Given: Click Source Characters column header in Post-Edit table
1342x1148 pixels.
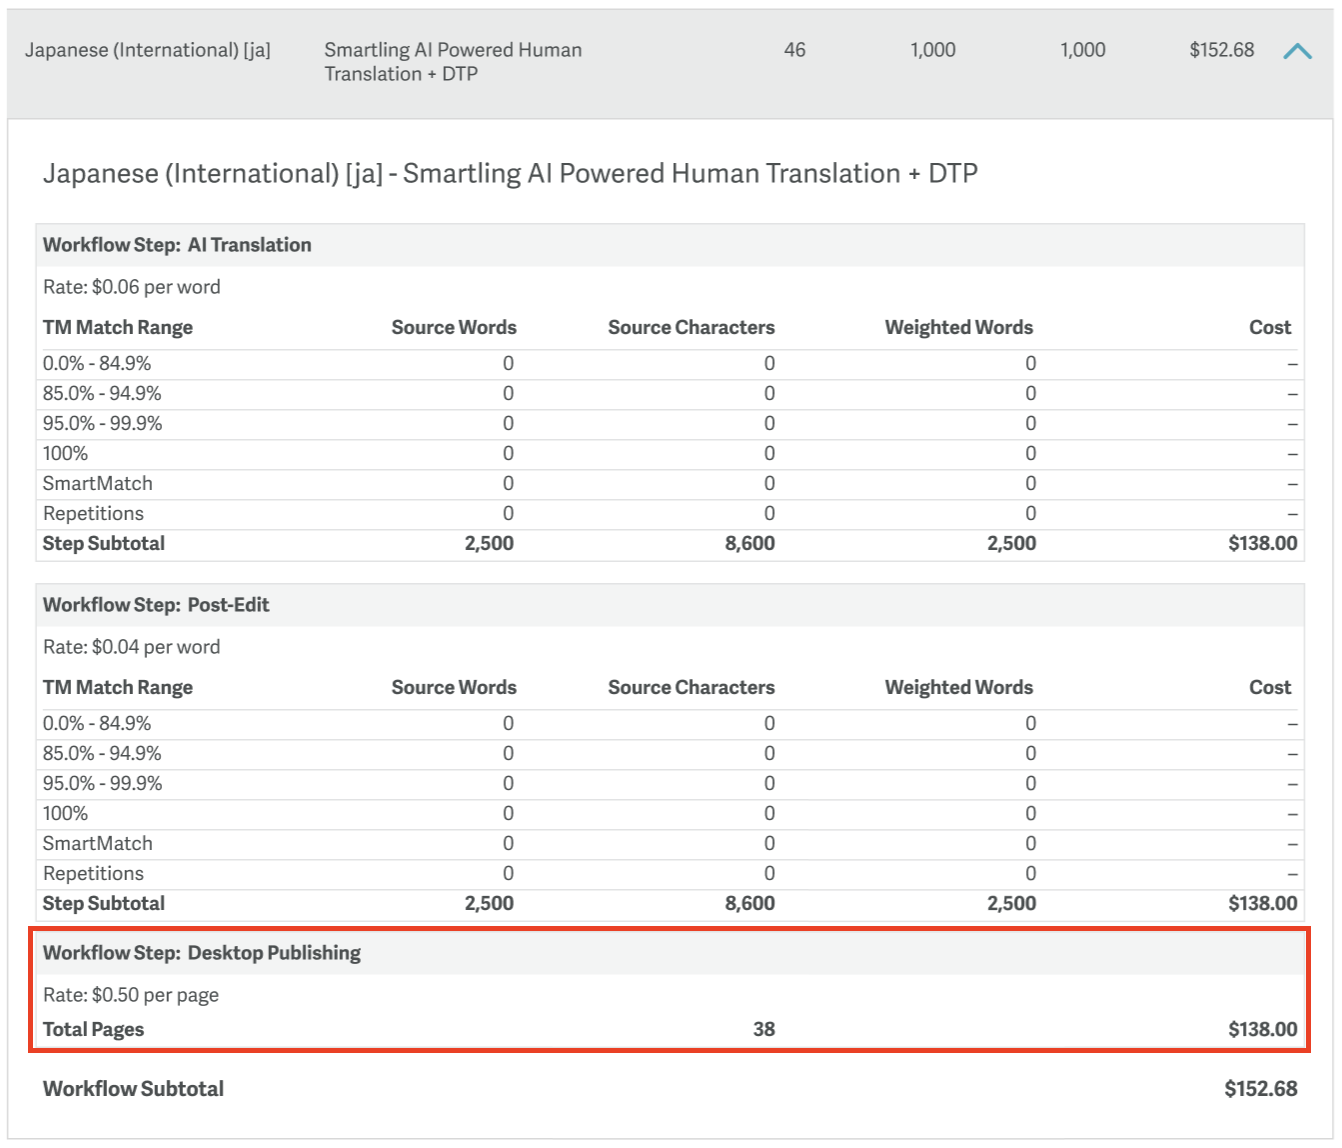Looking at the screenshot, I should (x=691, y=688).
